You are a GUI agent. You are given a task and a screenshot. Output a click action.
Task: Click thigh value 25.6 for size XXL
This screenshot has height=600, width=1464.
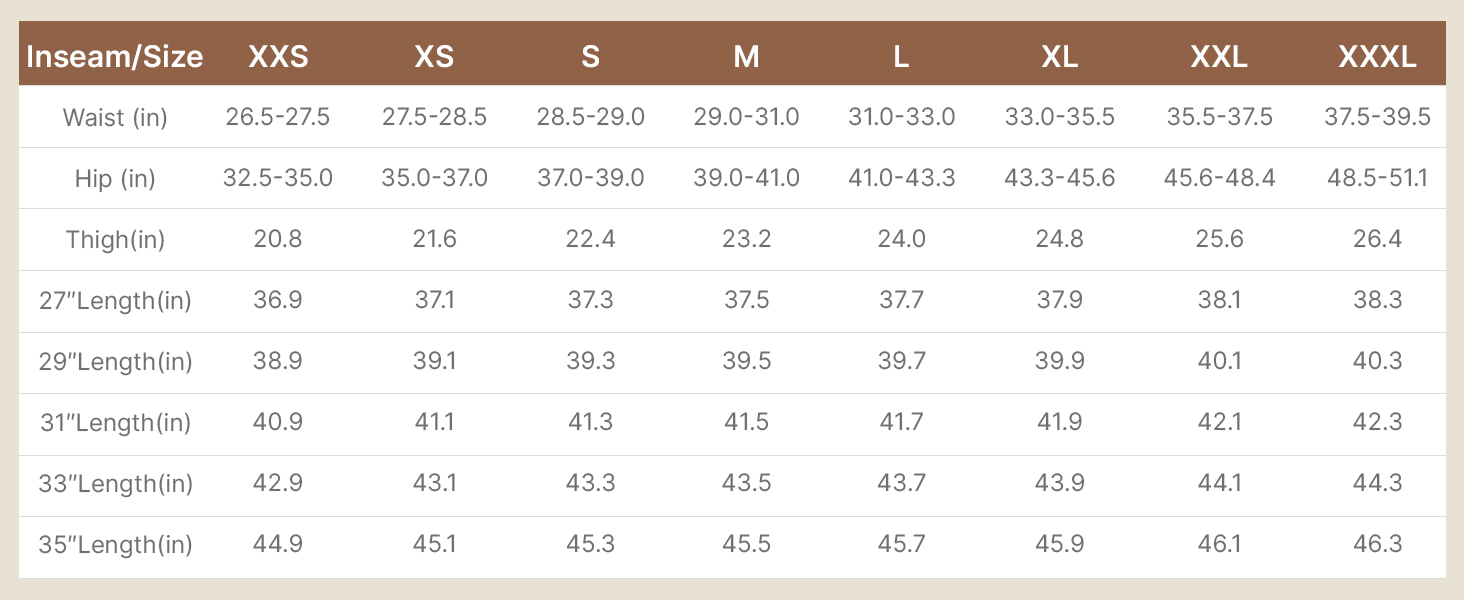(x=1219, y=239)
